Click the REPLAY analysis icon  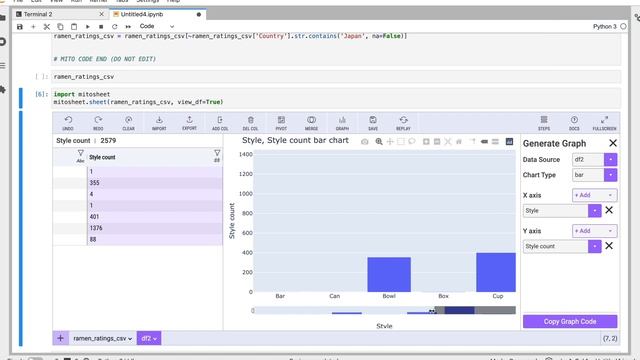(x=403, y=122)
